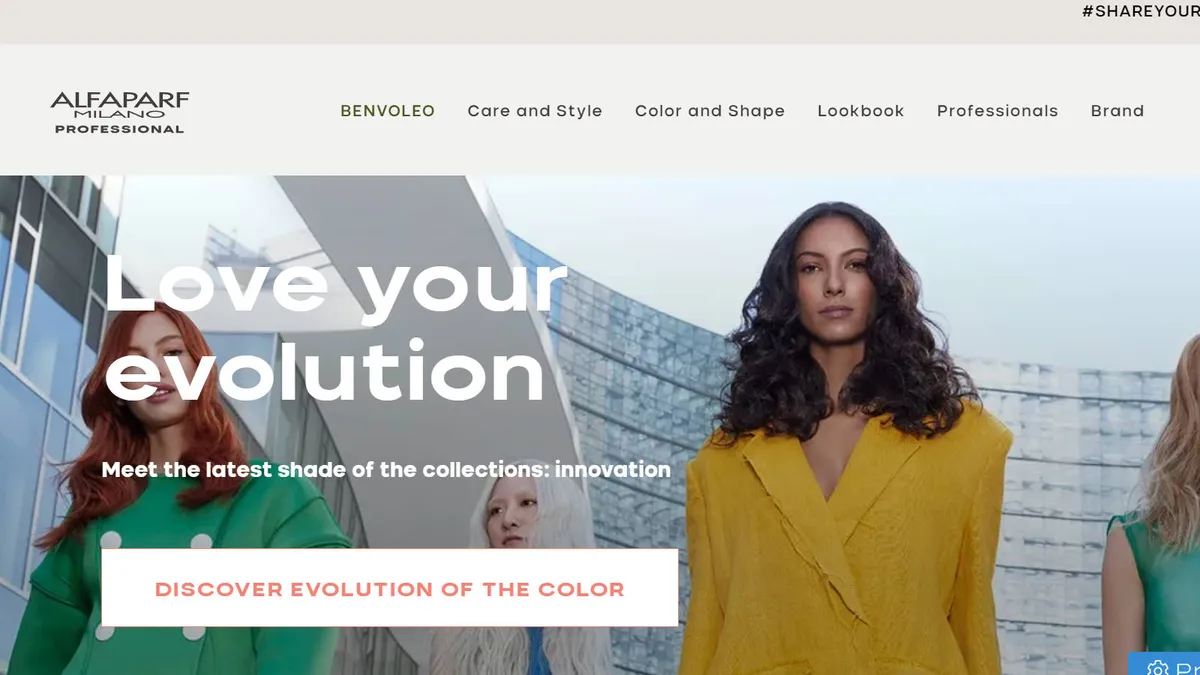Click the Alfaparf Milano Professional logo
The image size is (1200, 675).
pos(120,111)
